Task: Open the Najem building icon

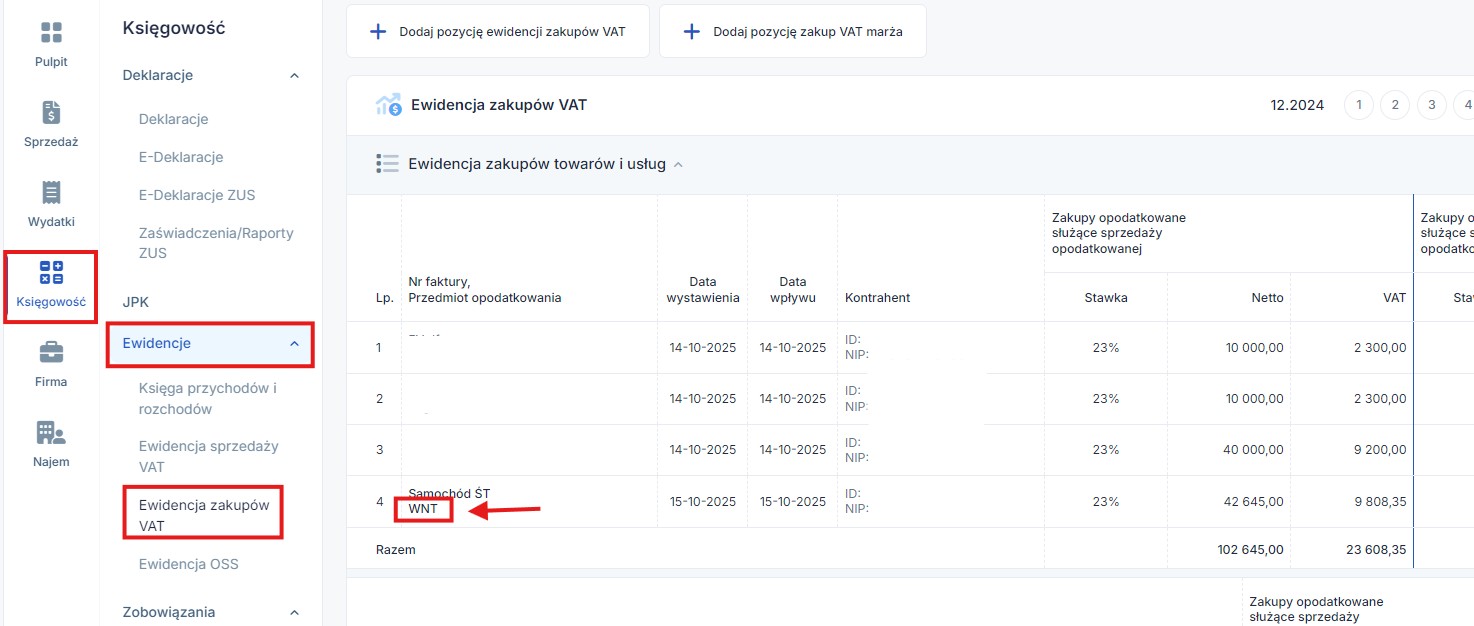Action: coord(51,432)
